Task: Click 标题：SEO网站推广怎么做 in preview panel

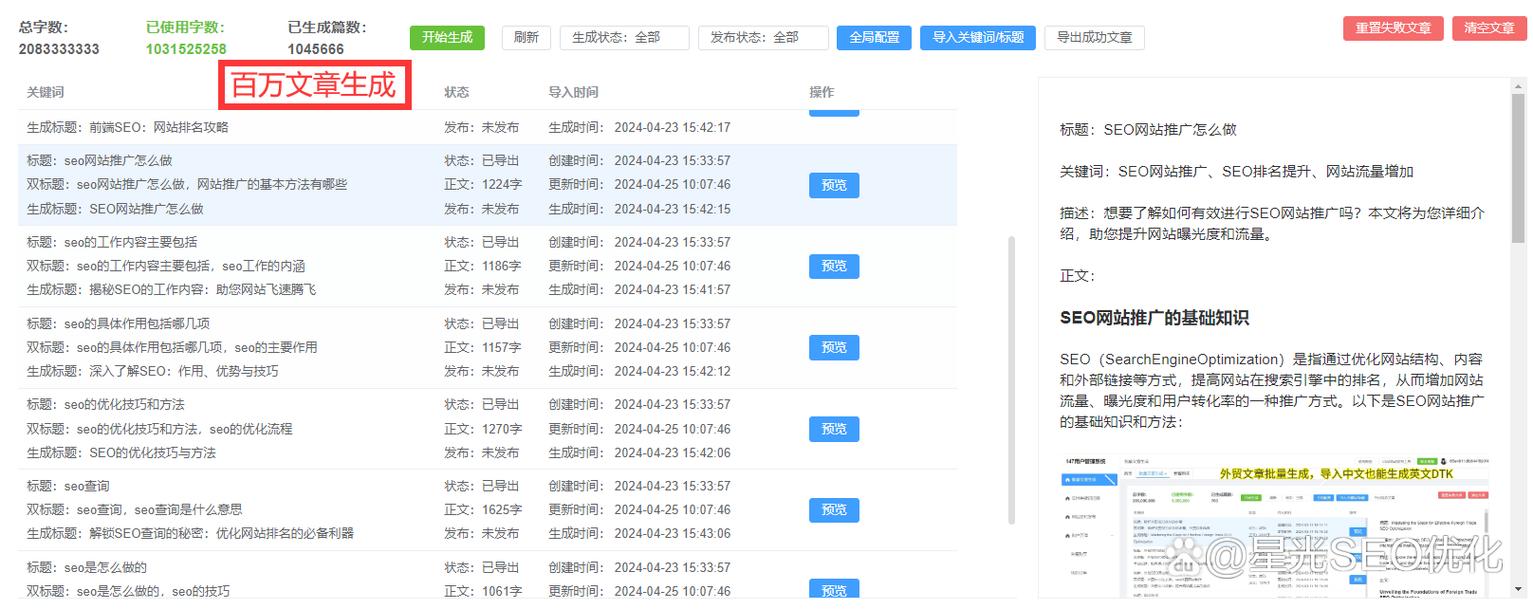Action: click(x=1148, y=129)
